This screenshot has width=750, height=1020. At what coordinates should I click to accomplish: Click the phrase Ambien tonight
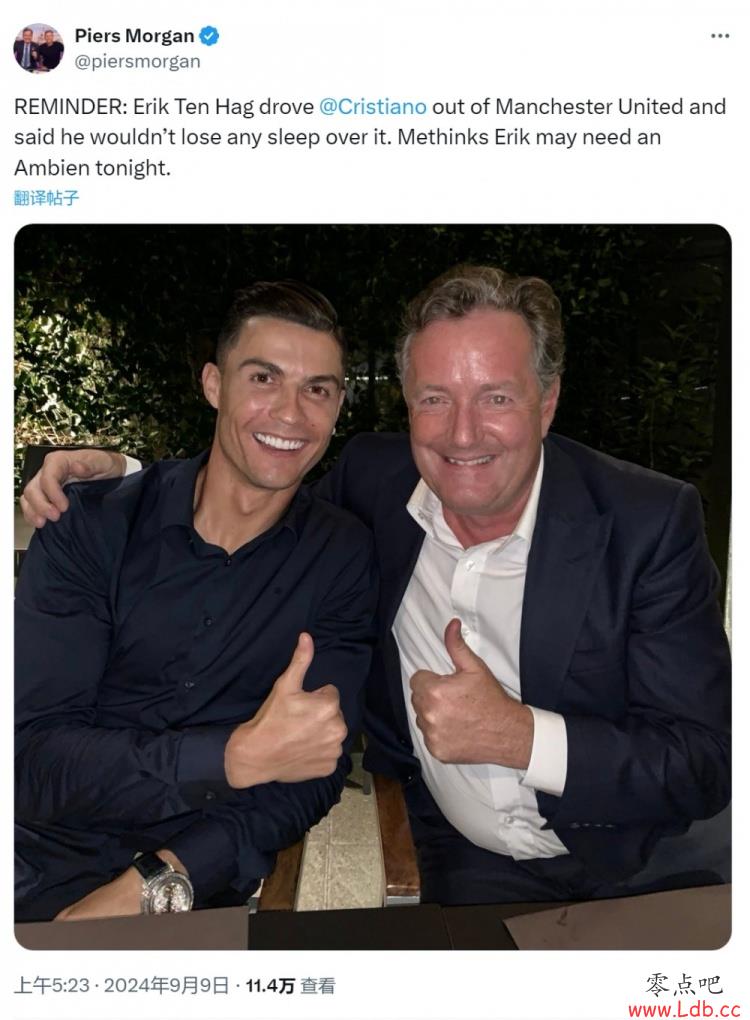(92, 168)
